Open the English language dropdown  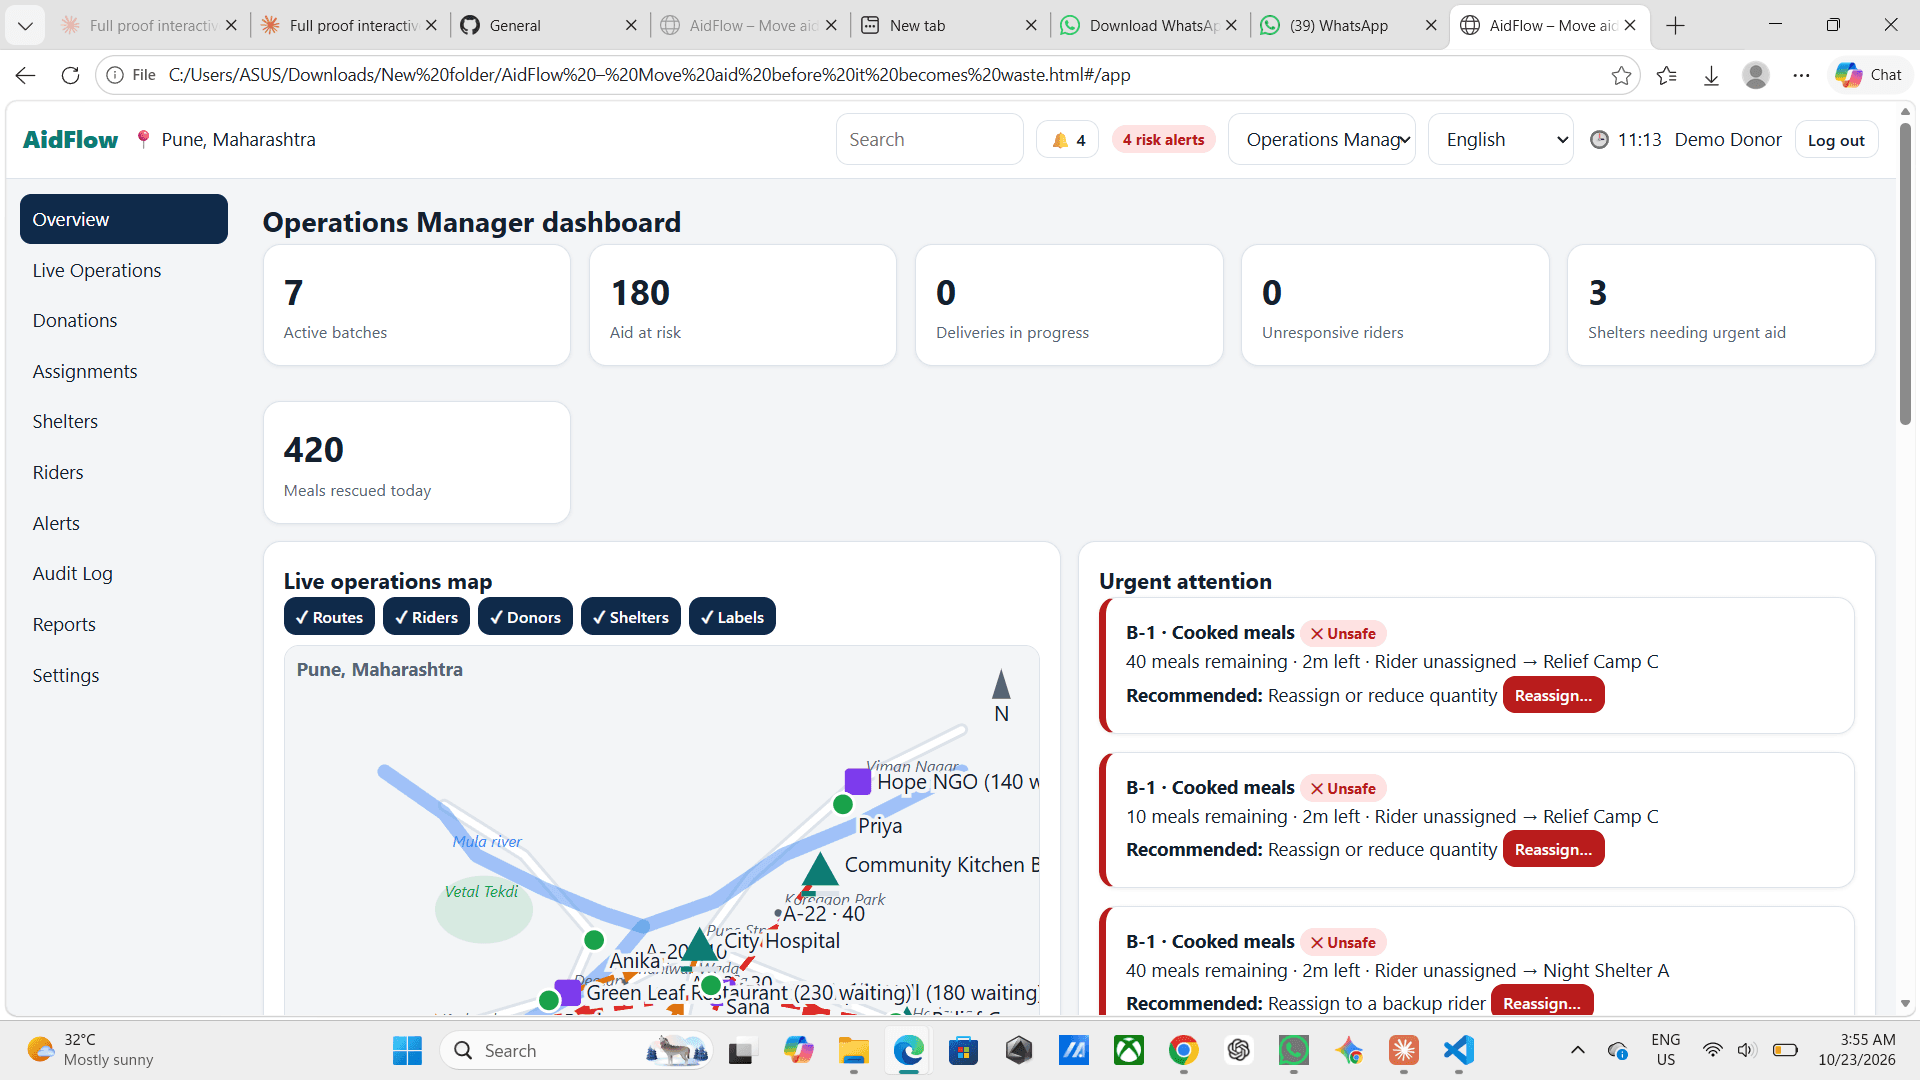pyautogui.click(x=1500, y=140)
